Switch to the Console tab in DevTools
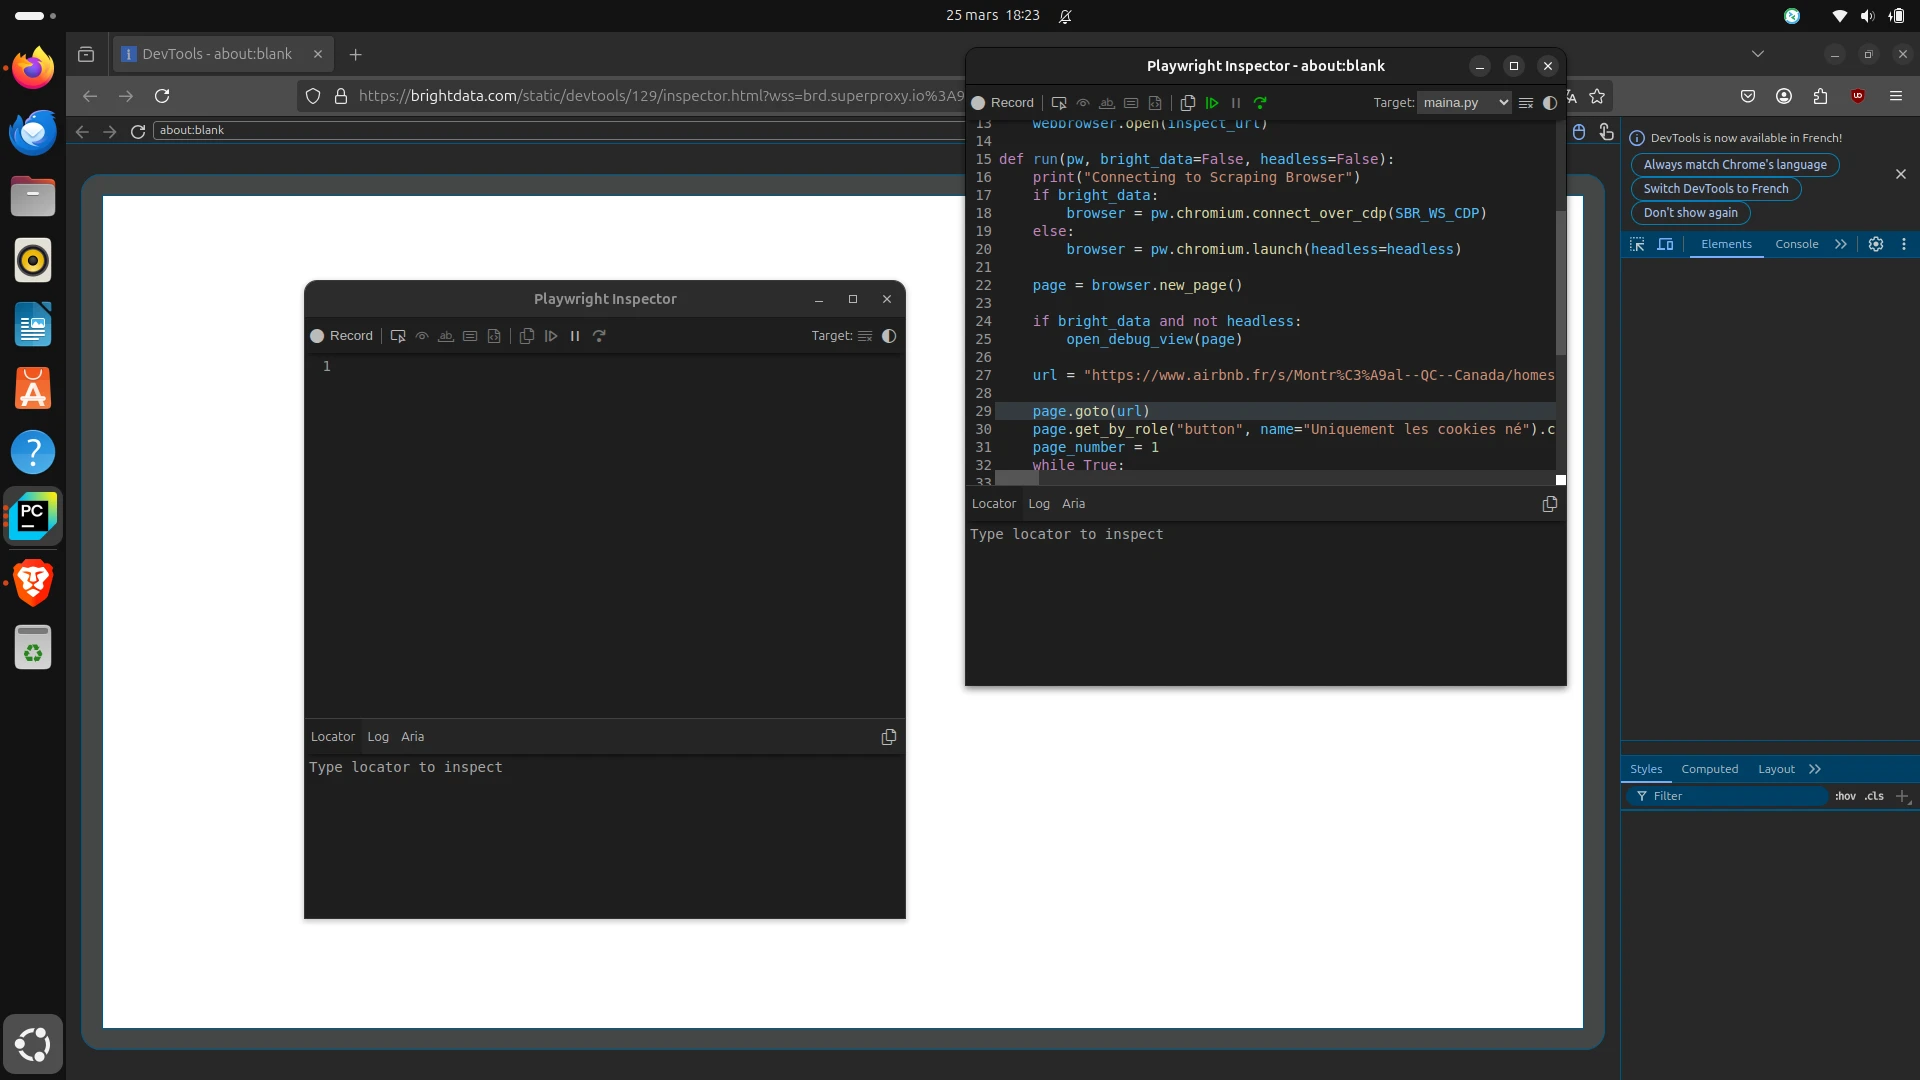 coord(1796,244)
